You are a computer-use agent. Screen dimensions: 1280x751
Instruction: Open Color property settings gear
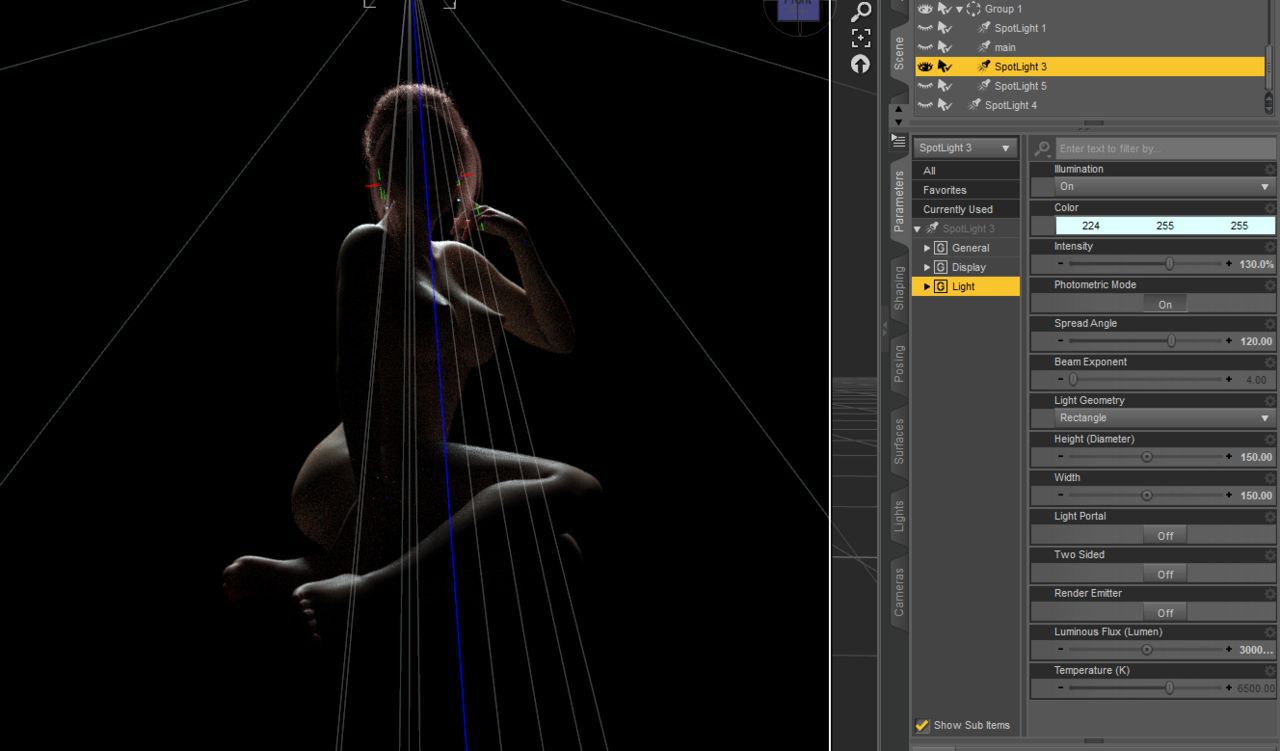coord(1270,208)
